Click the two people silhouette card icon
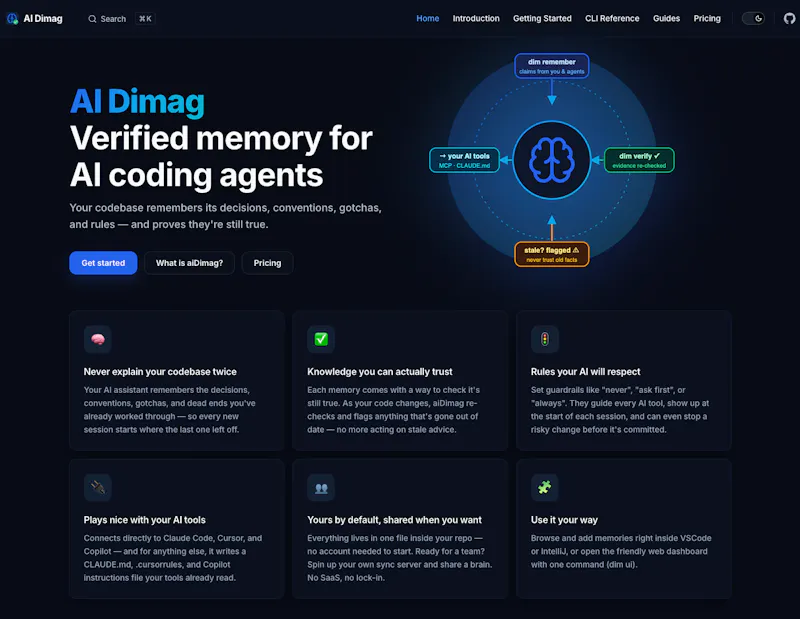This screenshot has height=619, width=800. (321, 488)
